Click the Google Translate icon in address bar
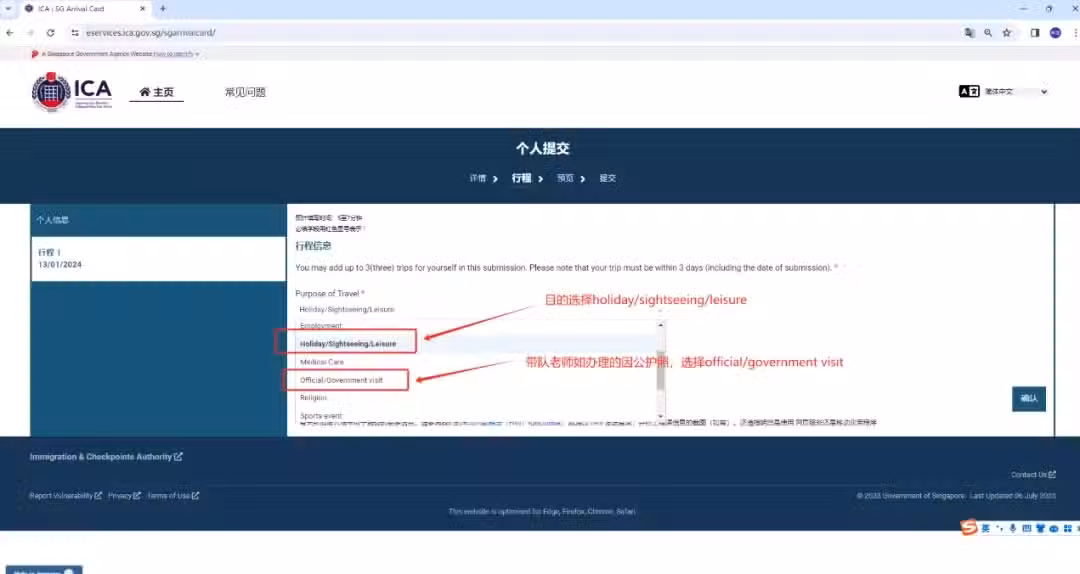Screen dimensions: 1080x574 coord(969,32)
